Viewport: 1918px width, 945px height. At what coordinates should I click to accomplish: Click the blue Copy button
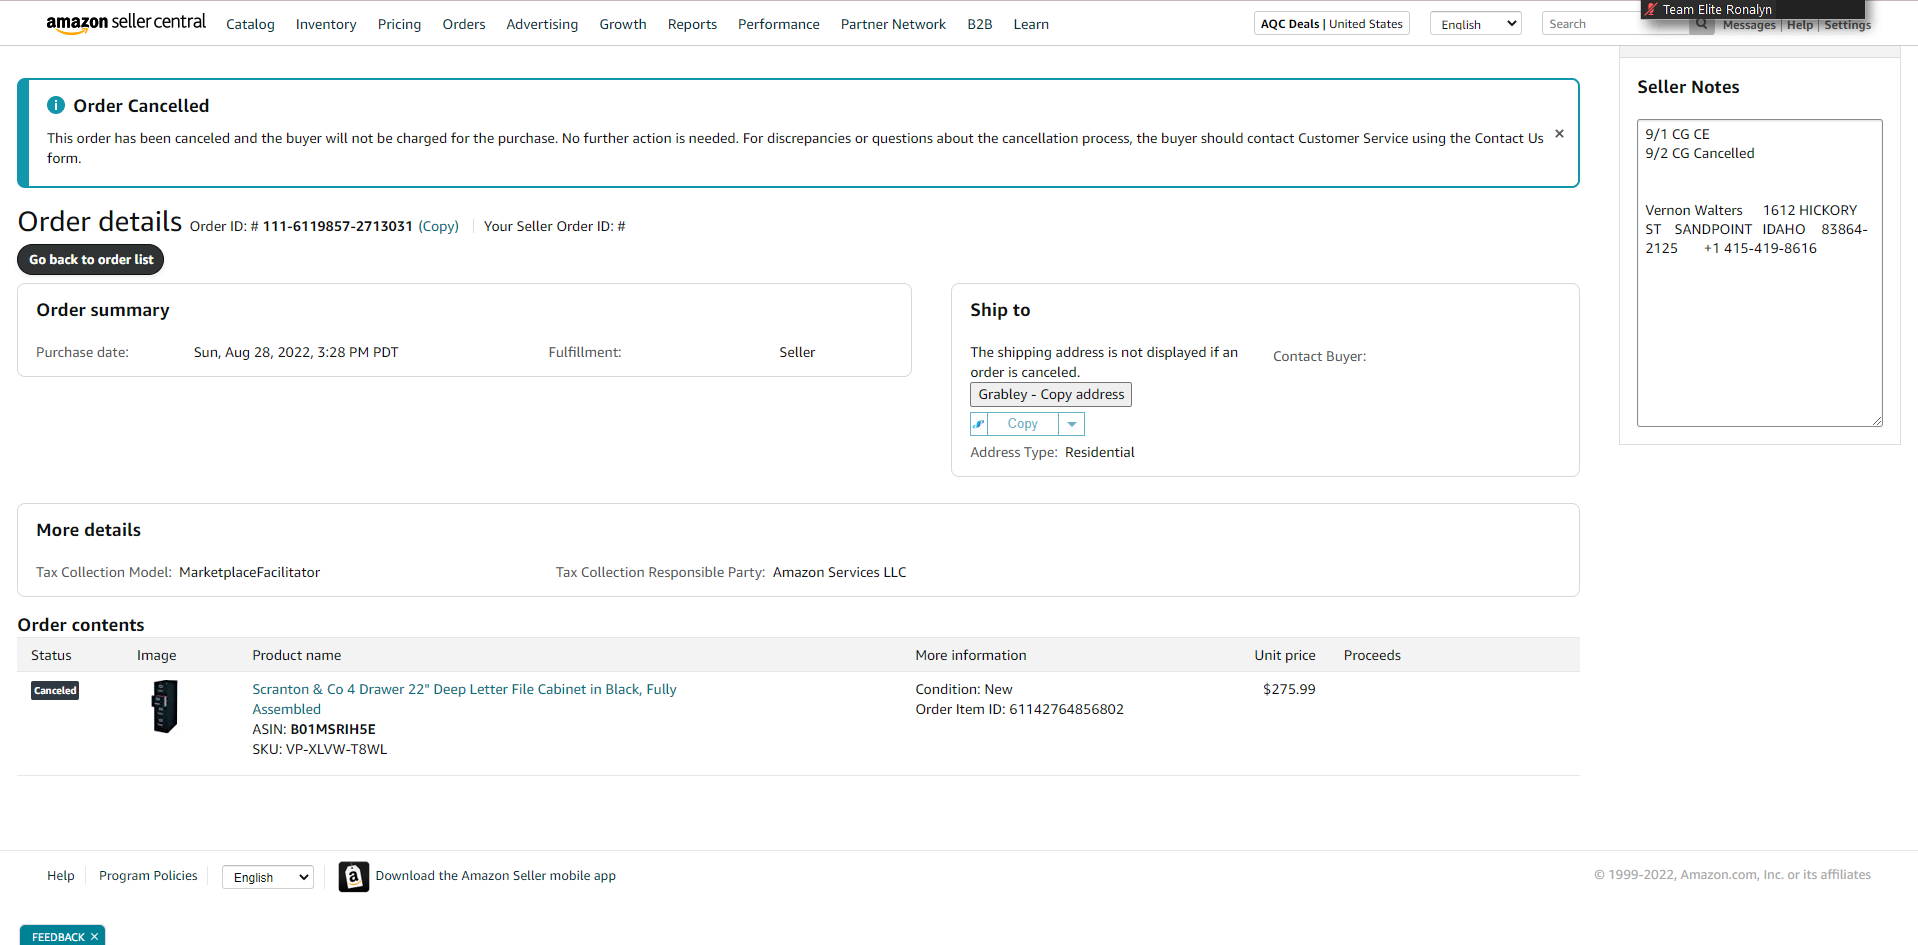tap(1023, 424)
